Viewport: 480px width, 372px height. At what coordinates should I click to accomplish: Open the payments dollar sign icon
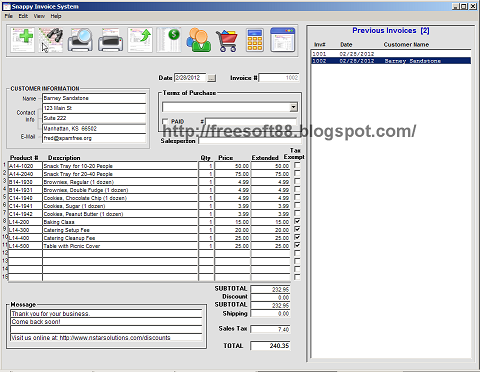(169, 40)
